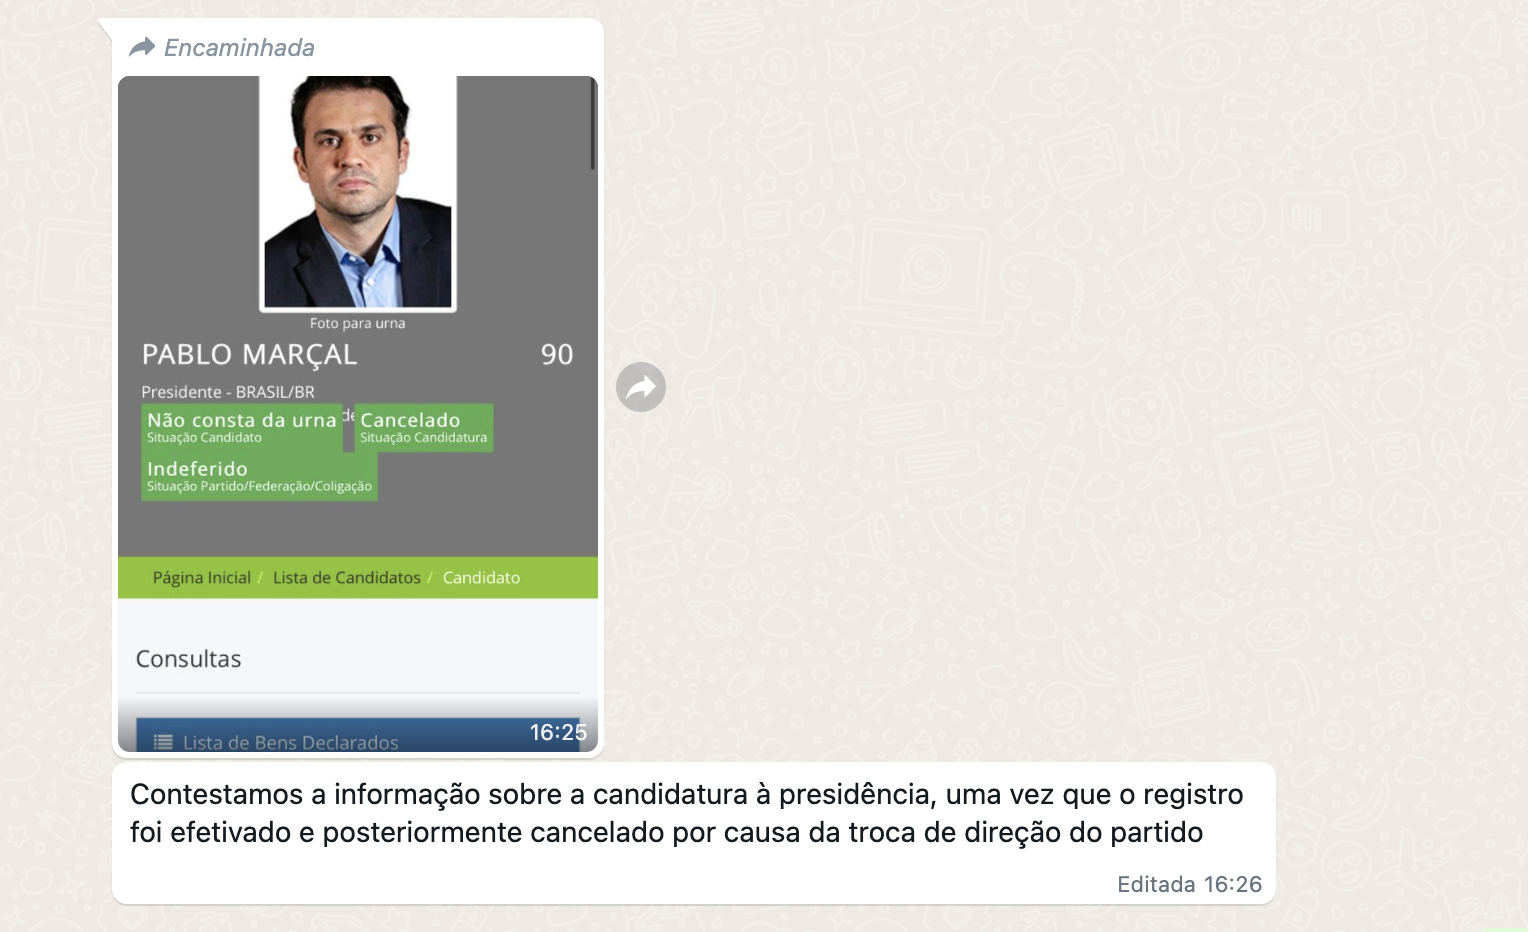Open the Lista de Bens Declarados button
The height and width of the screenshot is (932, 1528).
358,735
